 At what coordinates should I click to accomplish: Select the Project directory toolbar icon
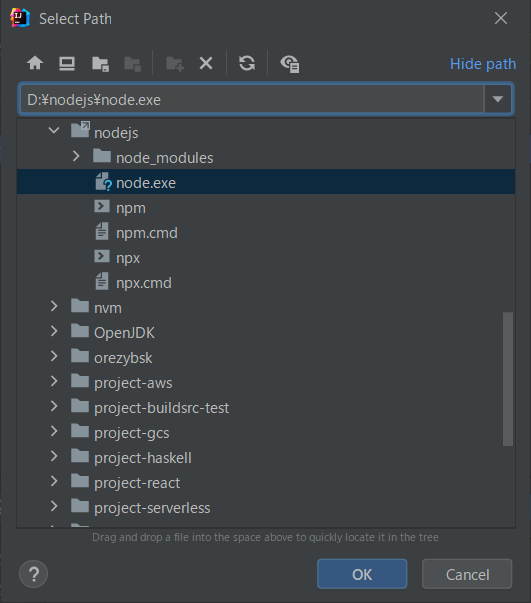[100, 63]
